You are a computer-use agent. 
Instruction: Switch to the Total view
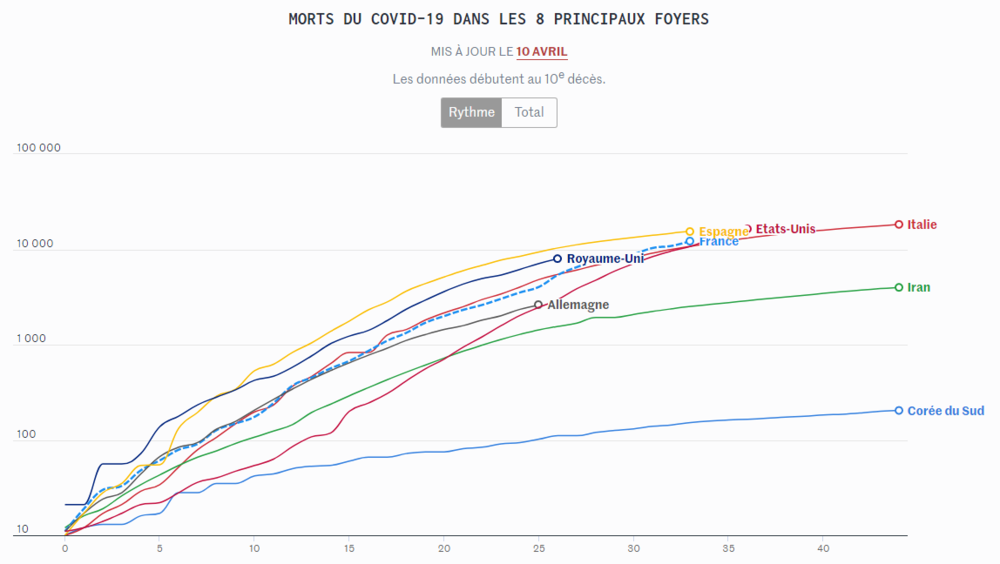(x=529, y=113)
